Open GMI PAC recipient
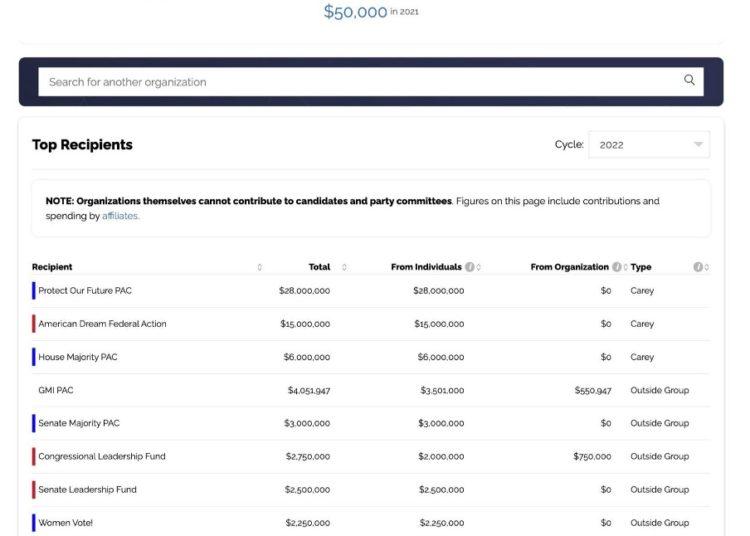The image size is (750, 536). tap(55, 390)
